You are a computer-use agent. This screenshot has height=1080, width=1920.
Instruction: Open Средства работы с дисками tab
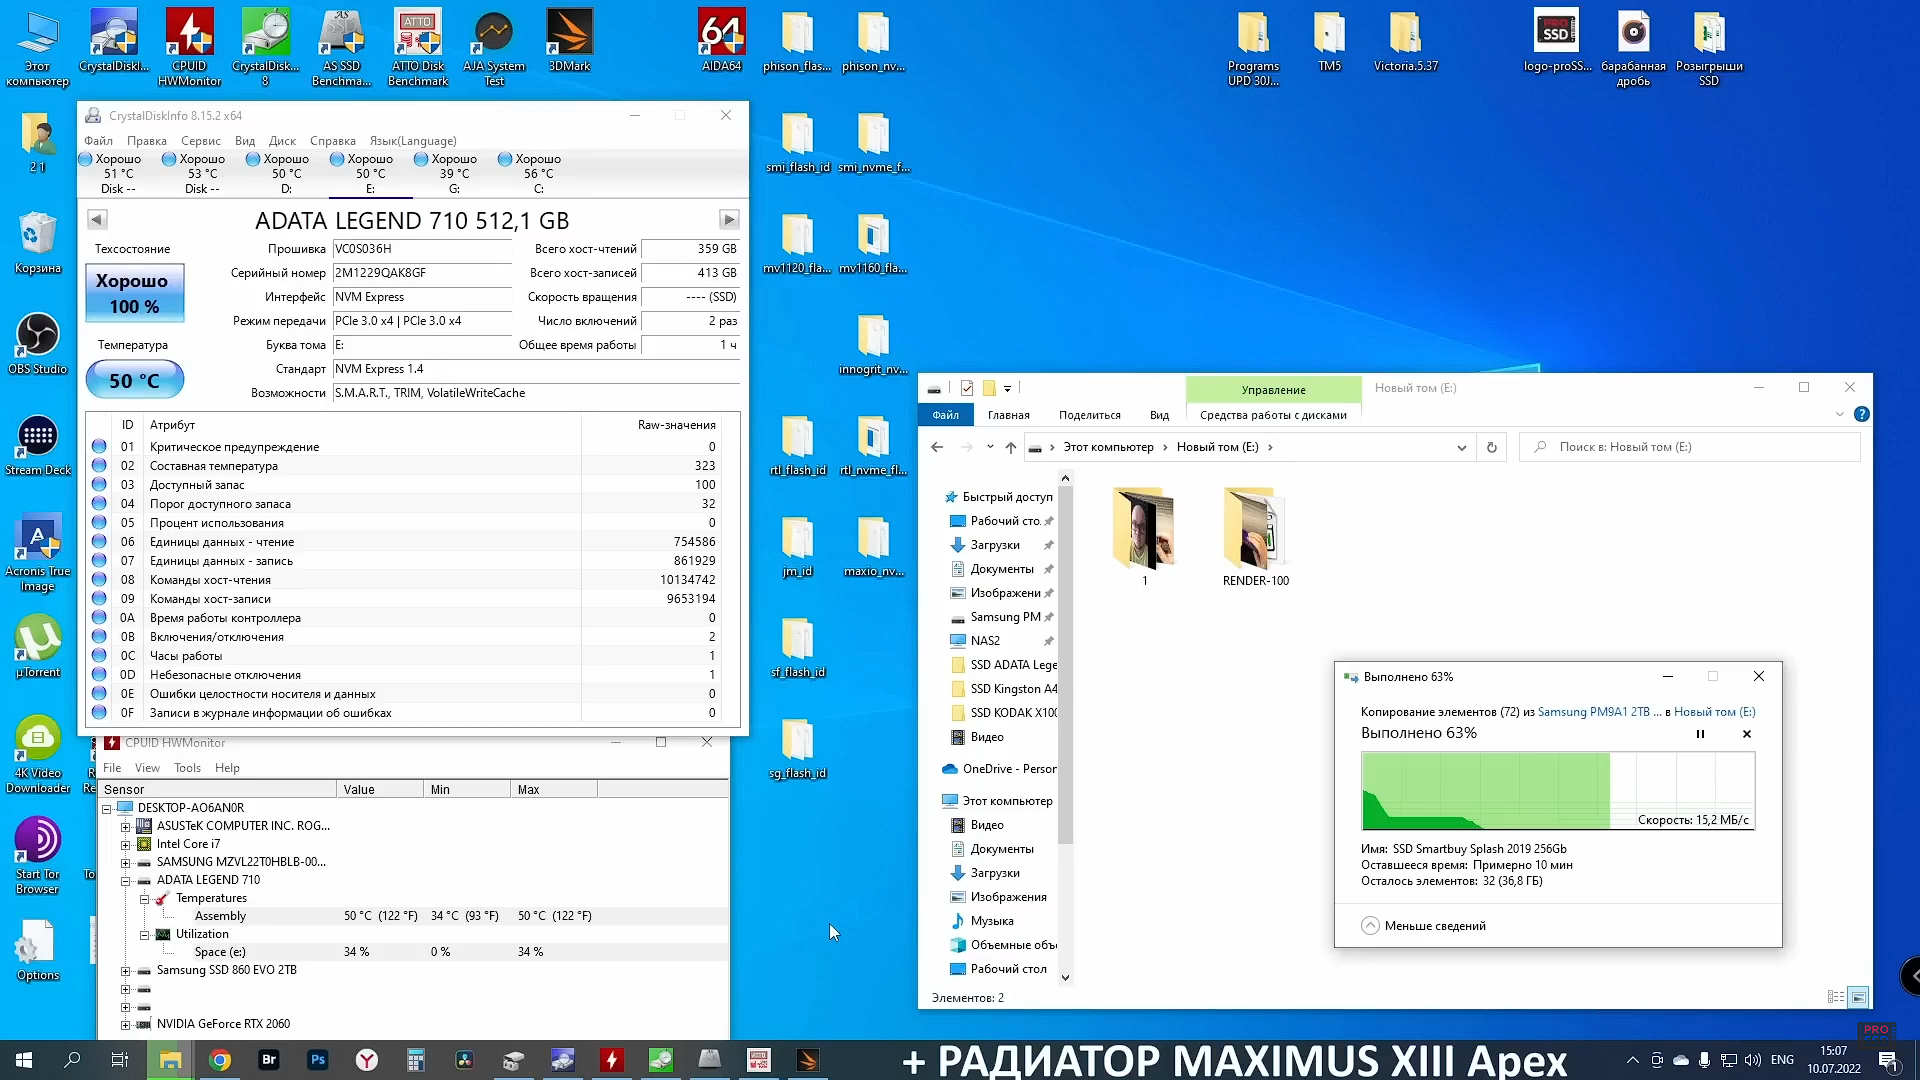coord(1273,415)
